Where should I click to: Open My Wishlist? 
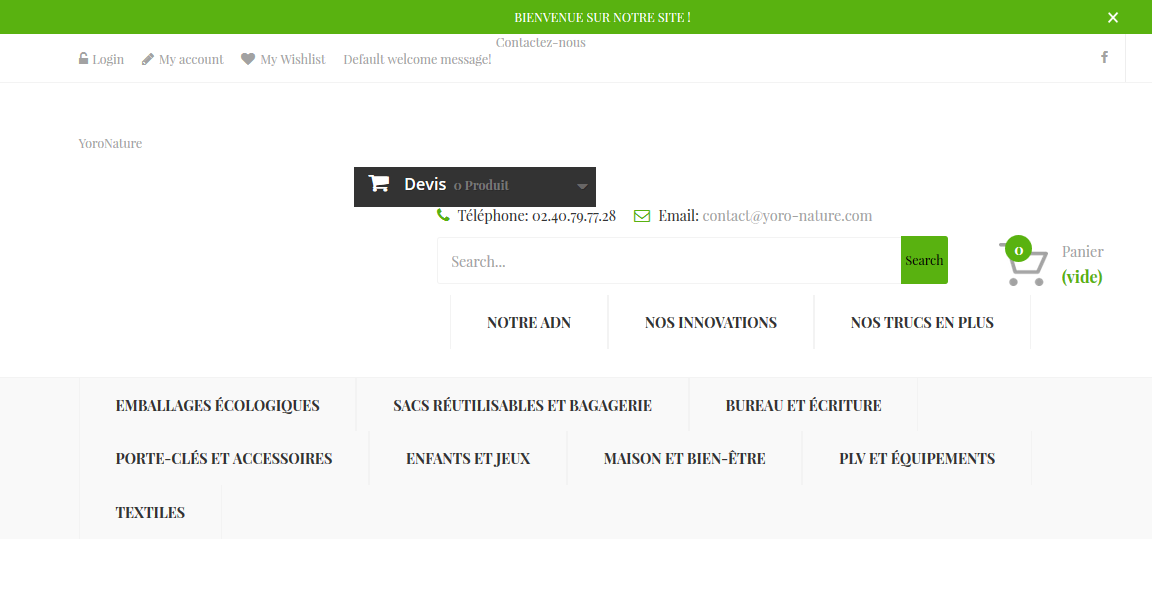click(x=292, y=59)
